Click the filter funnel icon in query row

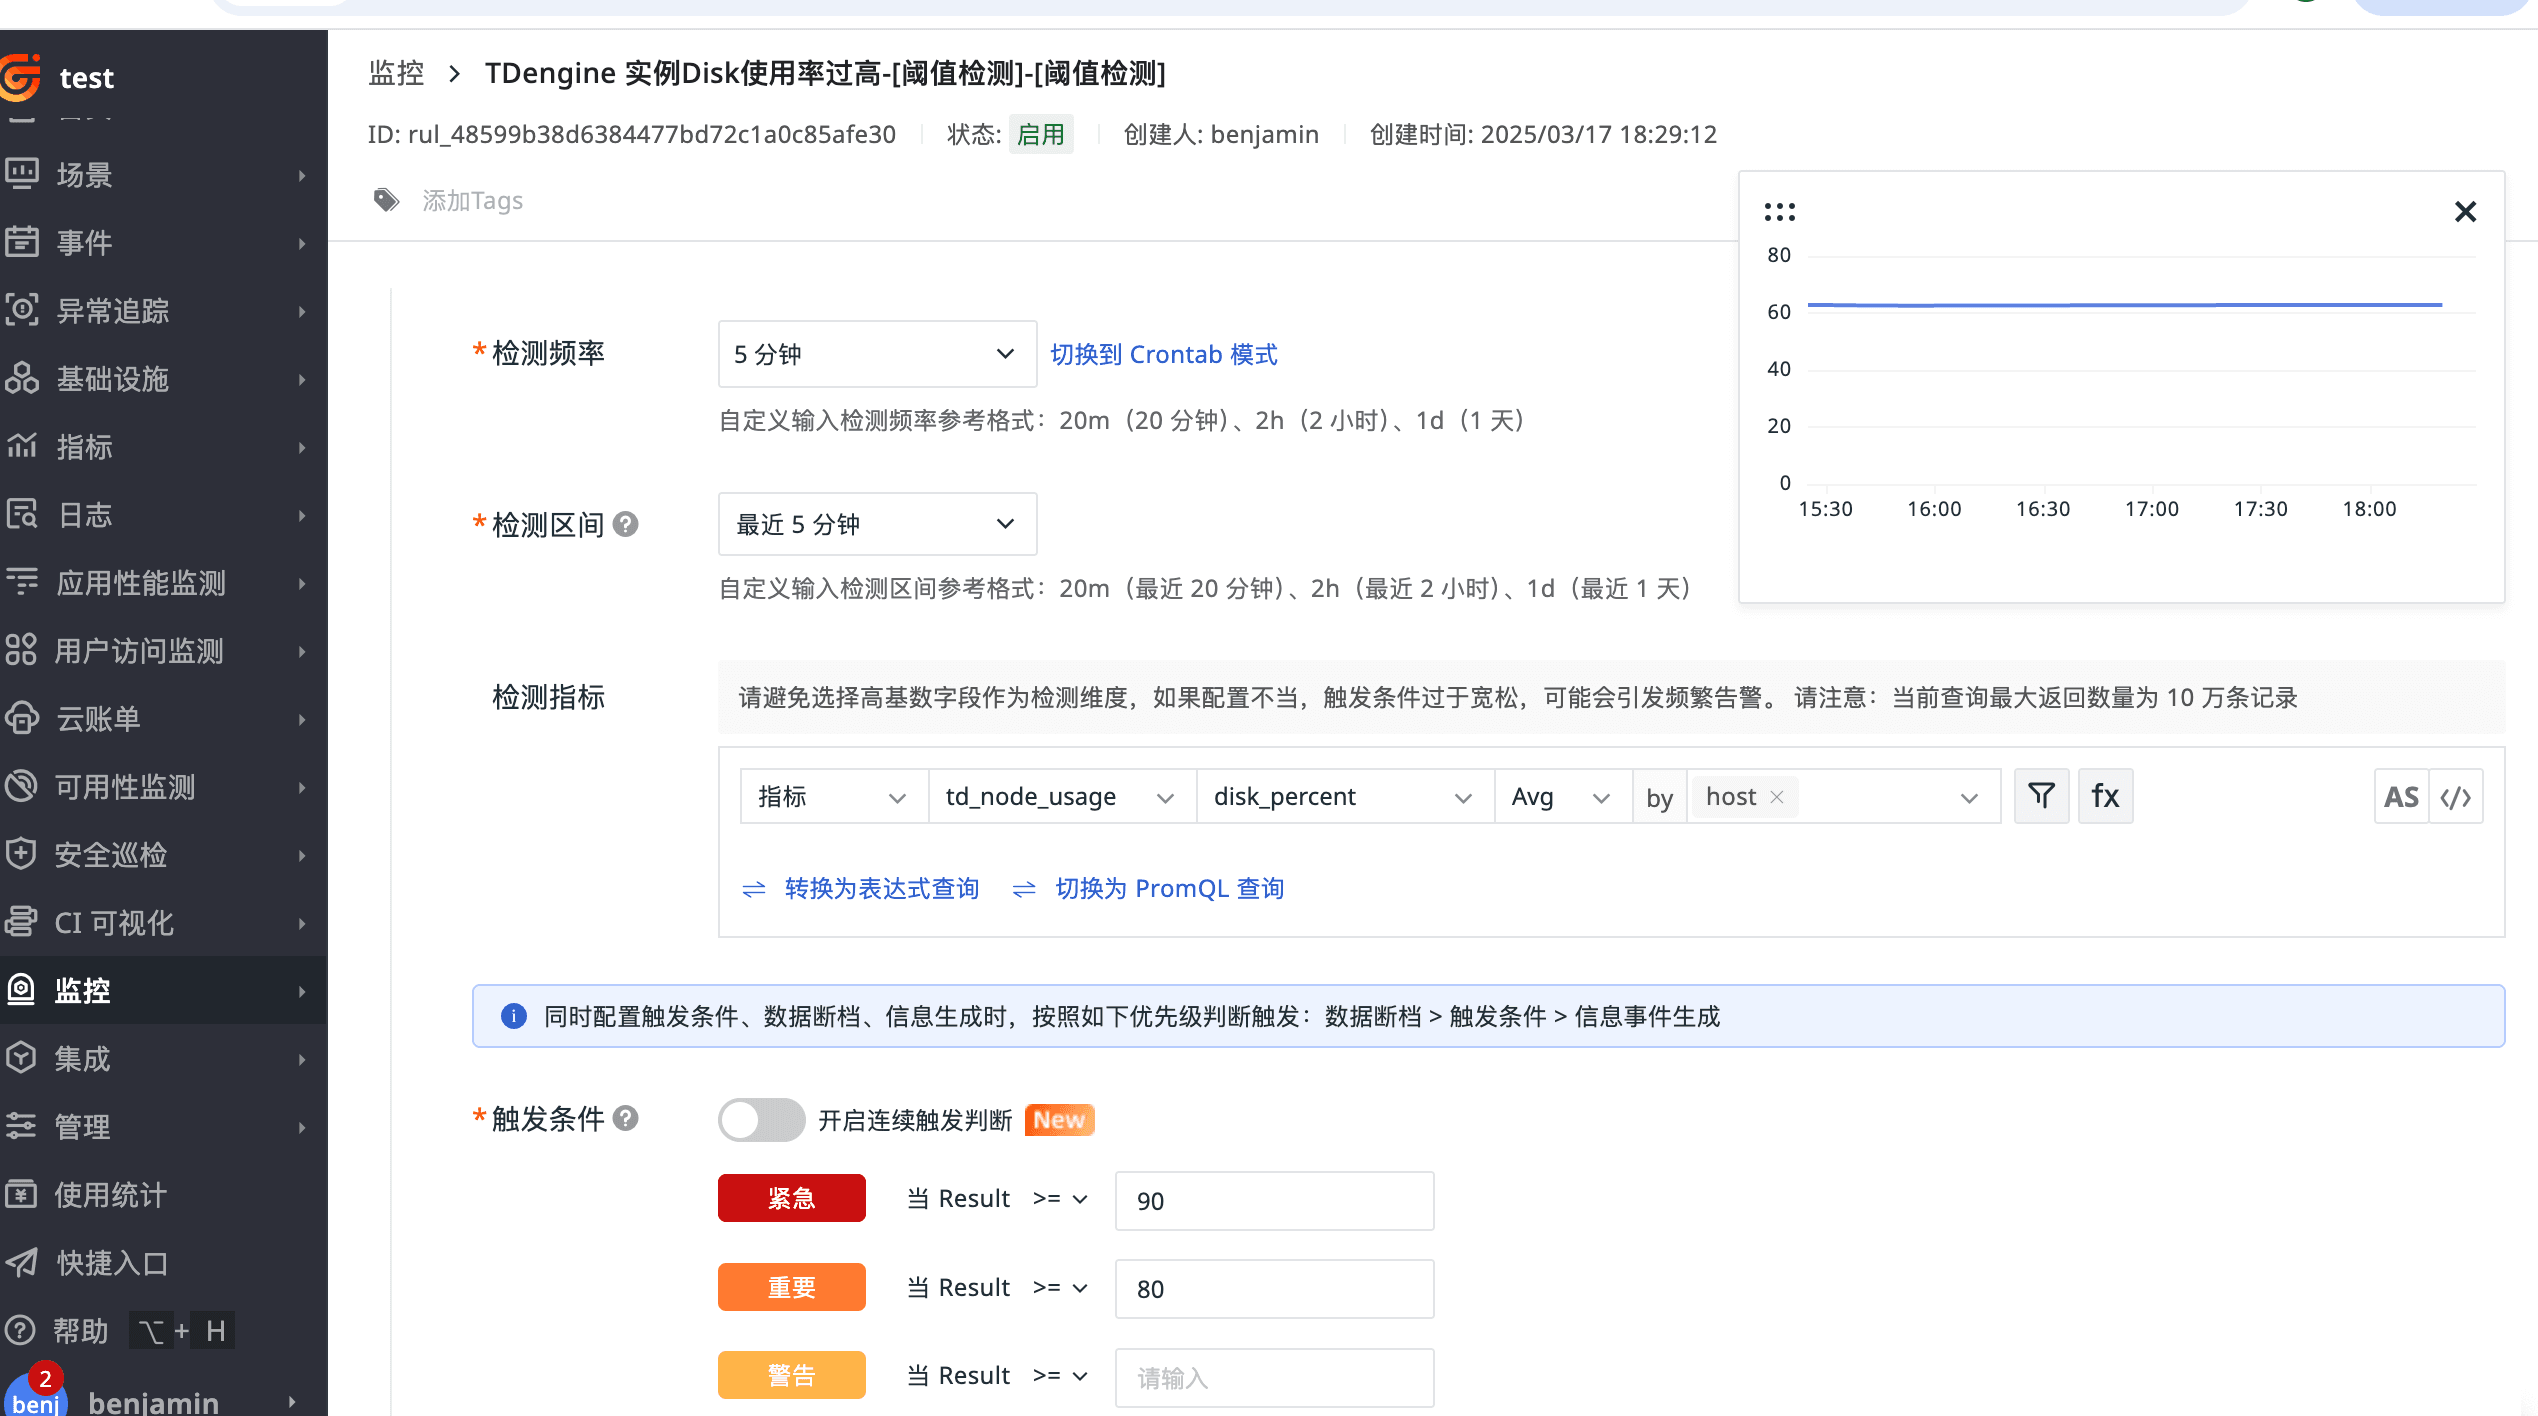pos(2041,796)
